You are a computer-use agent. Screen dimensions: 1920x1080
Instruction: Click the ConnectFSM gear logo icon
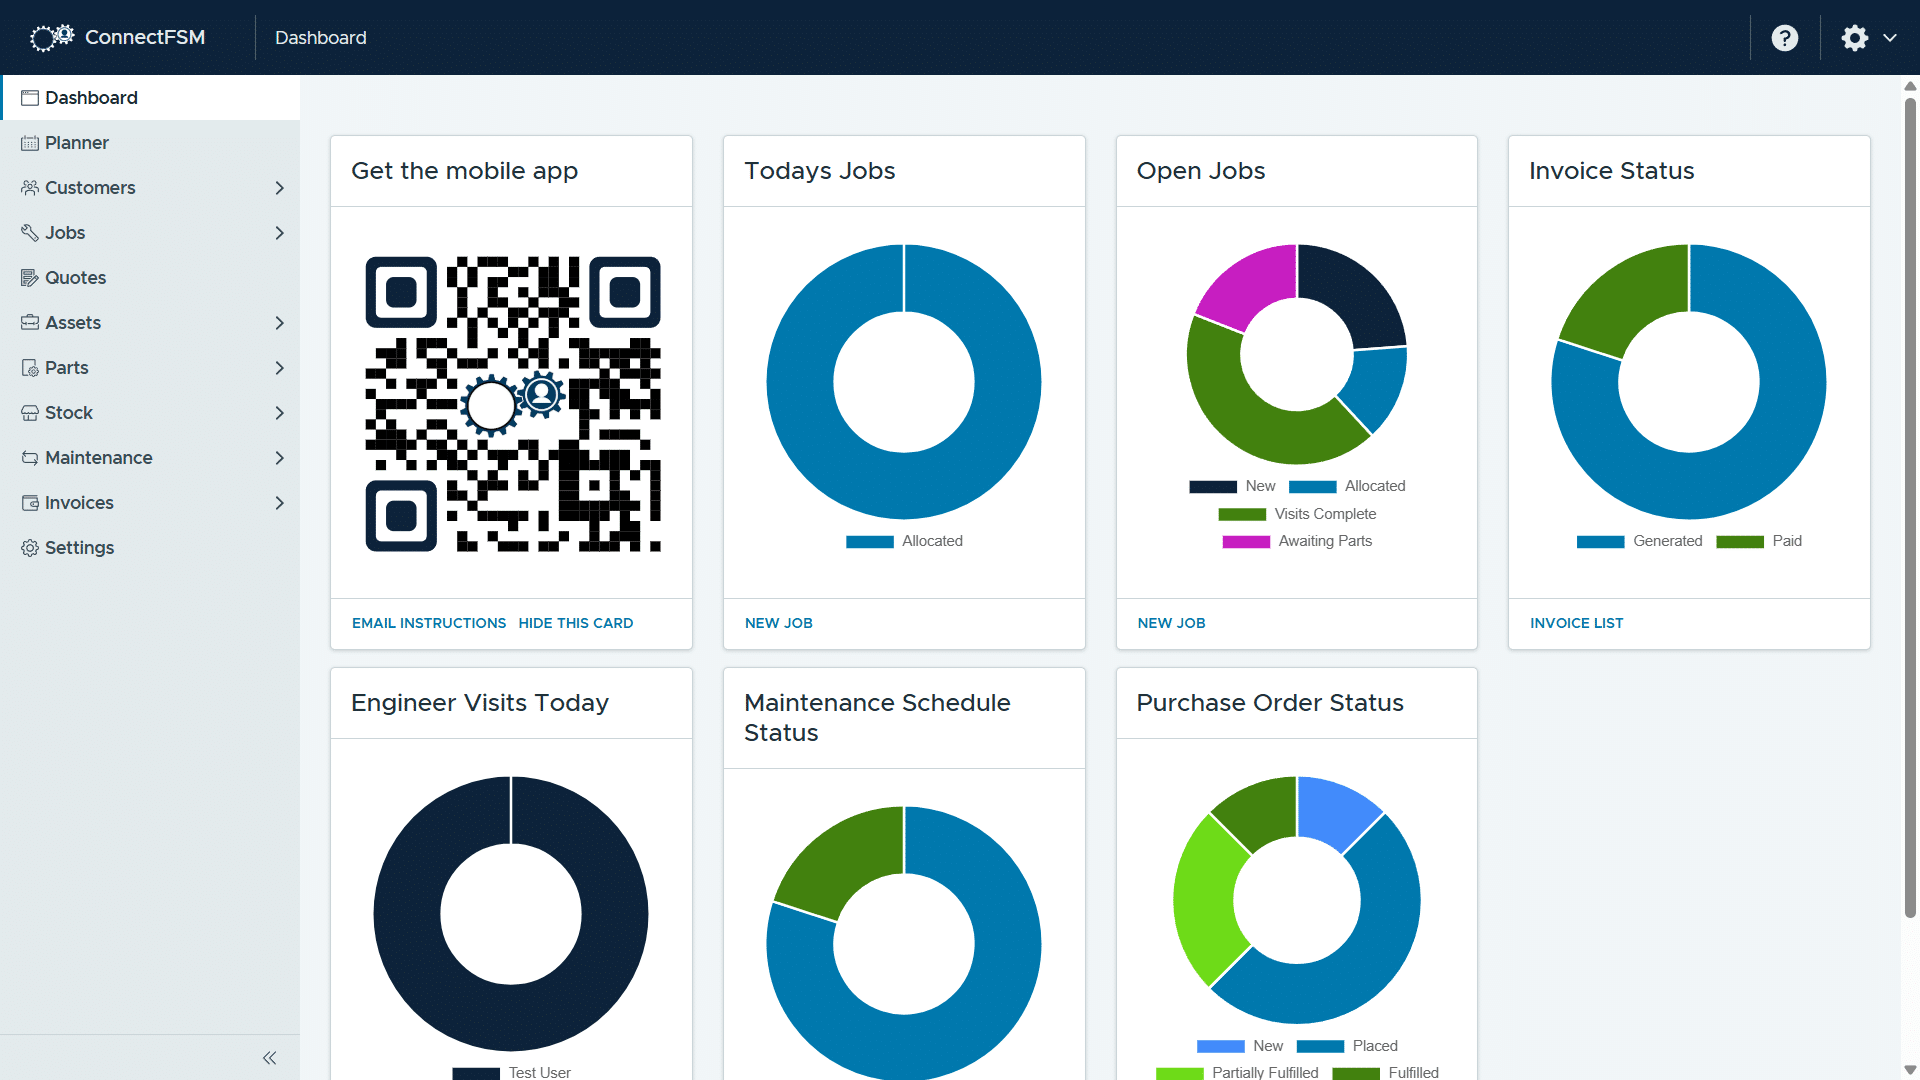coord(52,37)
